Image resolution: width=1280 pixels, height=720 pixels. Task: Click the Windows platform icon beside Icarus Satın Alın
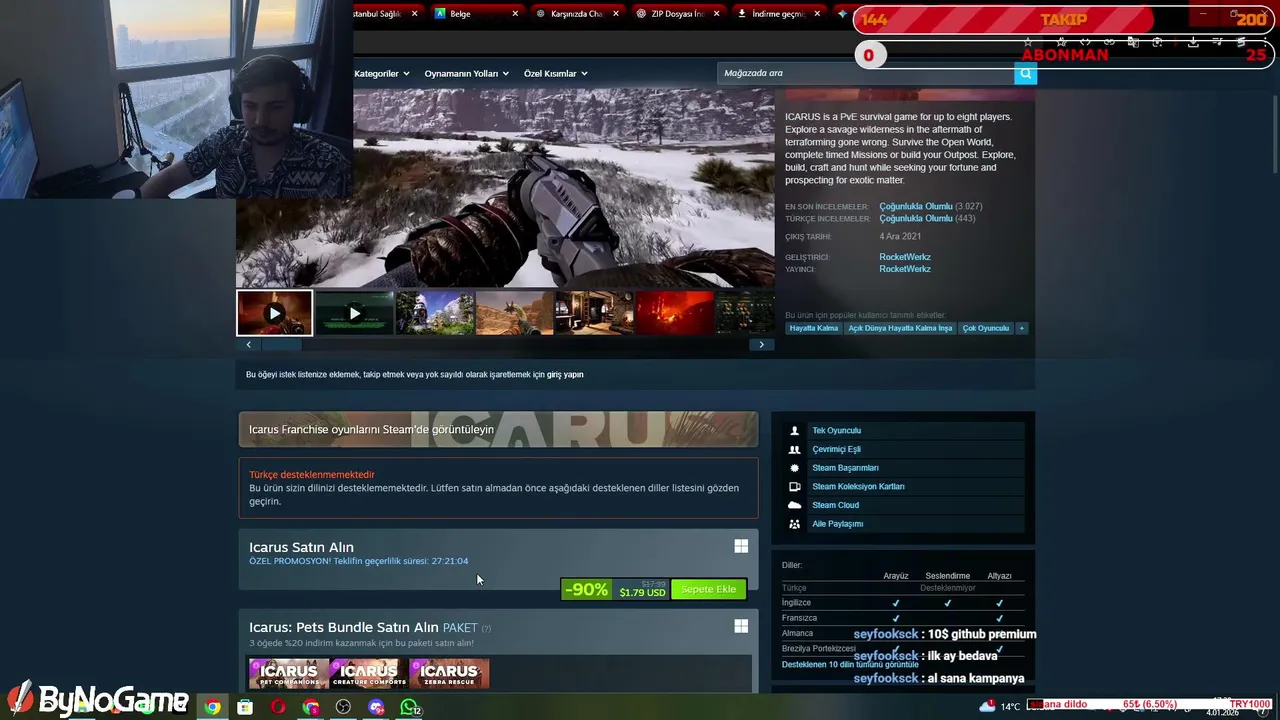tap(741, 546)
